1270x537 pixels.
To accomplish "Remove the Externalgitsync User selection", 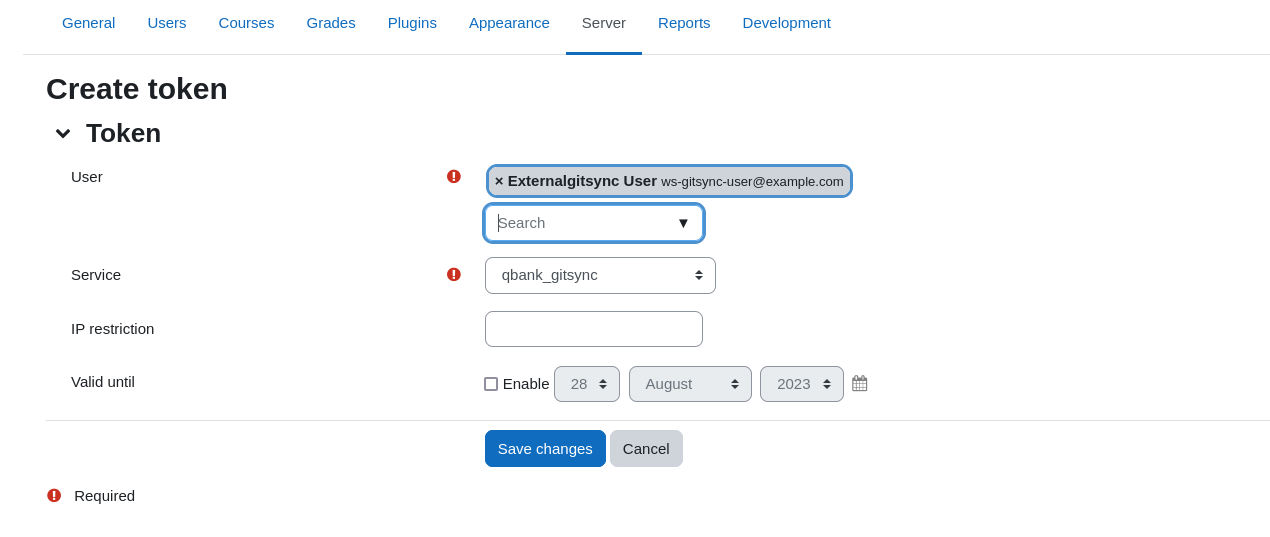I will point(499,181).
